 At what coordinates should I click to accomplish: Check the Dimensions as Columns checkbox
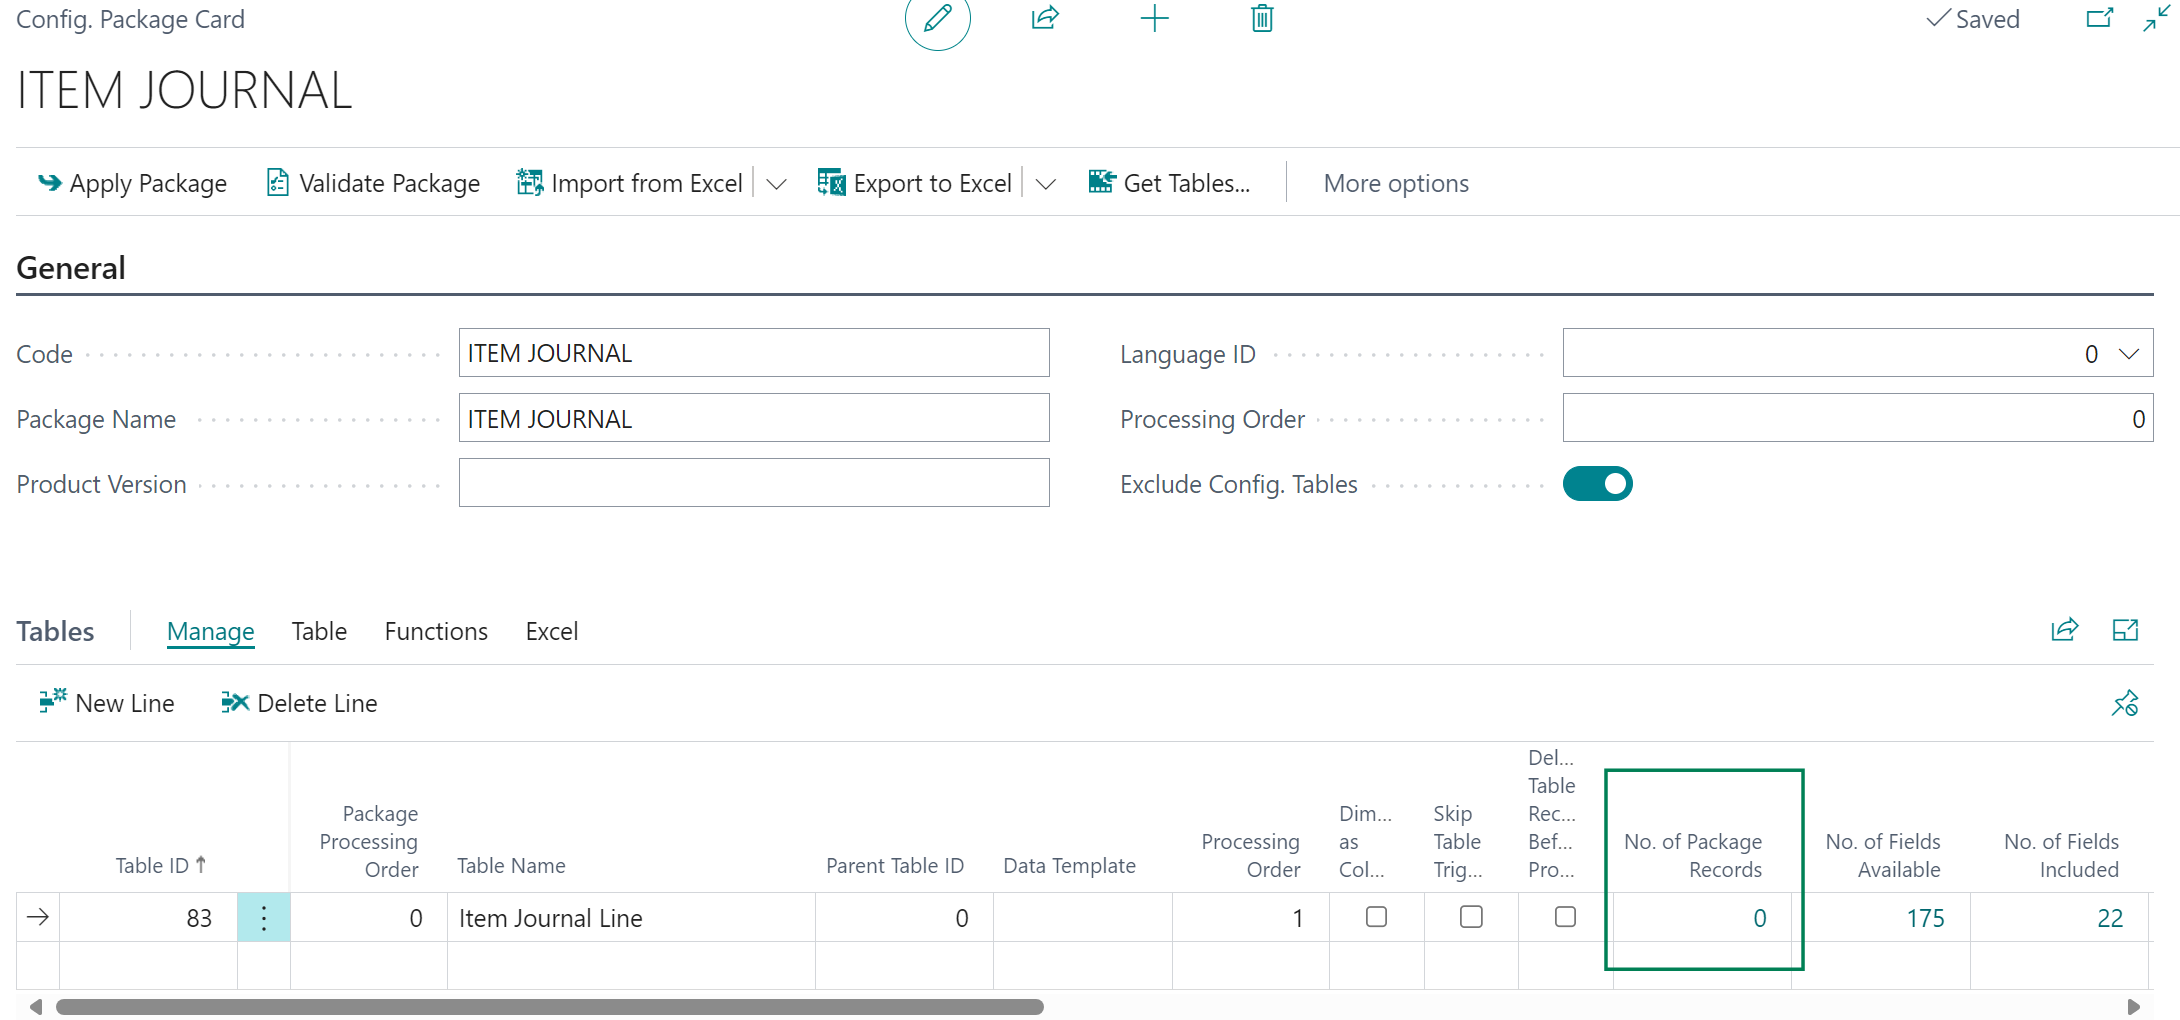tap(1377, 917)
